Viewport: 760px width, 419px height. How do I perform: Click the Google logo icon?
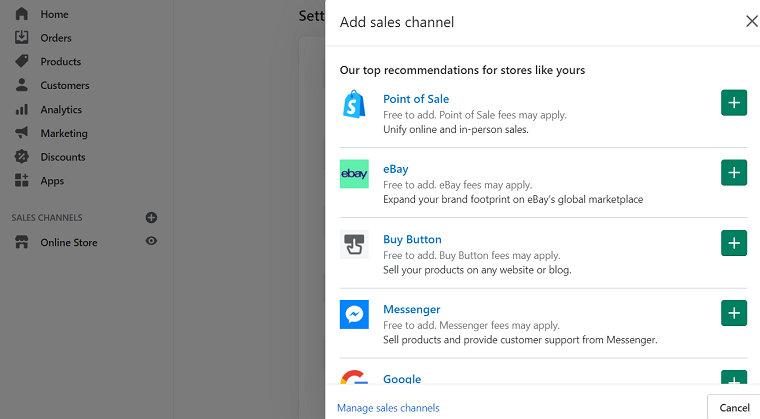coord(354,377)
